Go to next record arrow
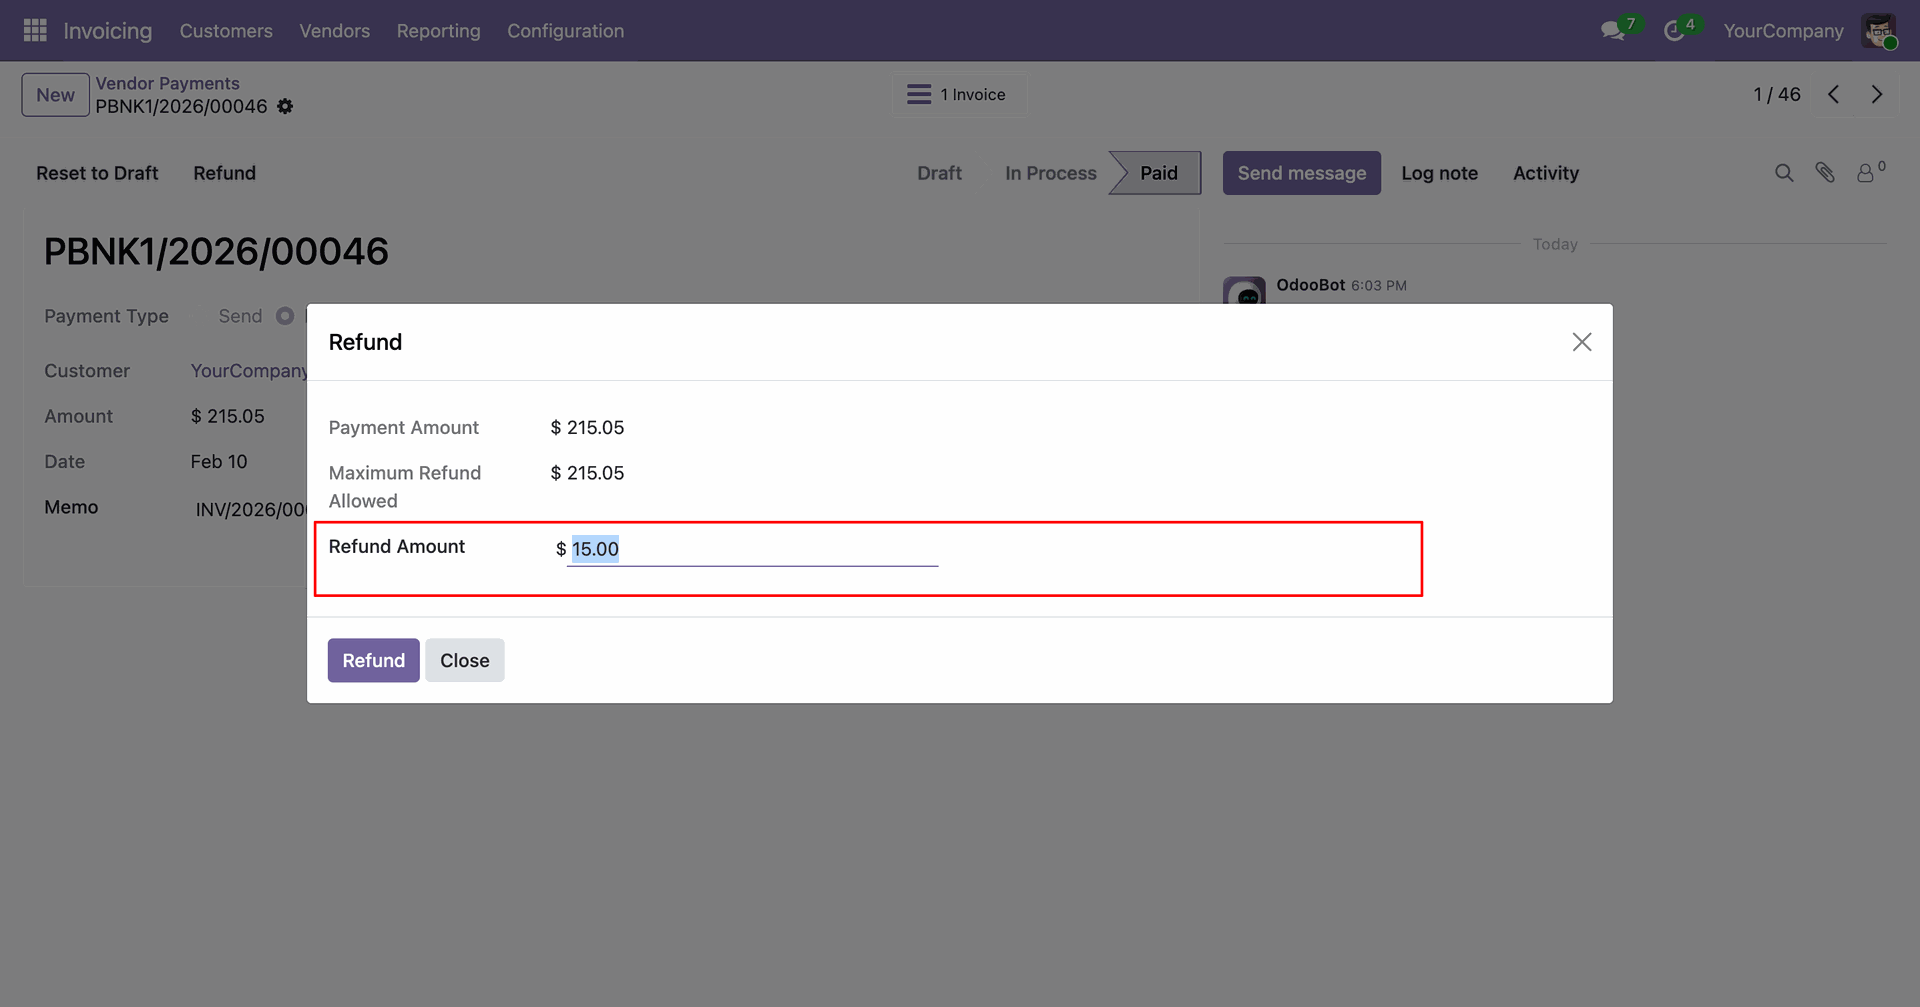 [1877, 94]
